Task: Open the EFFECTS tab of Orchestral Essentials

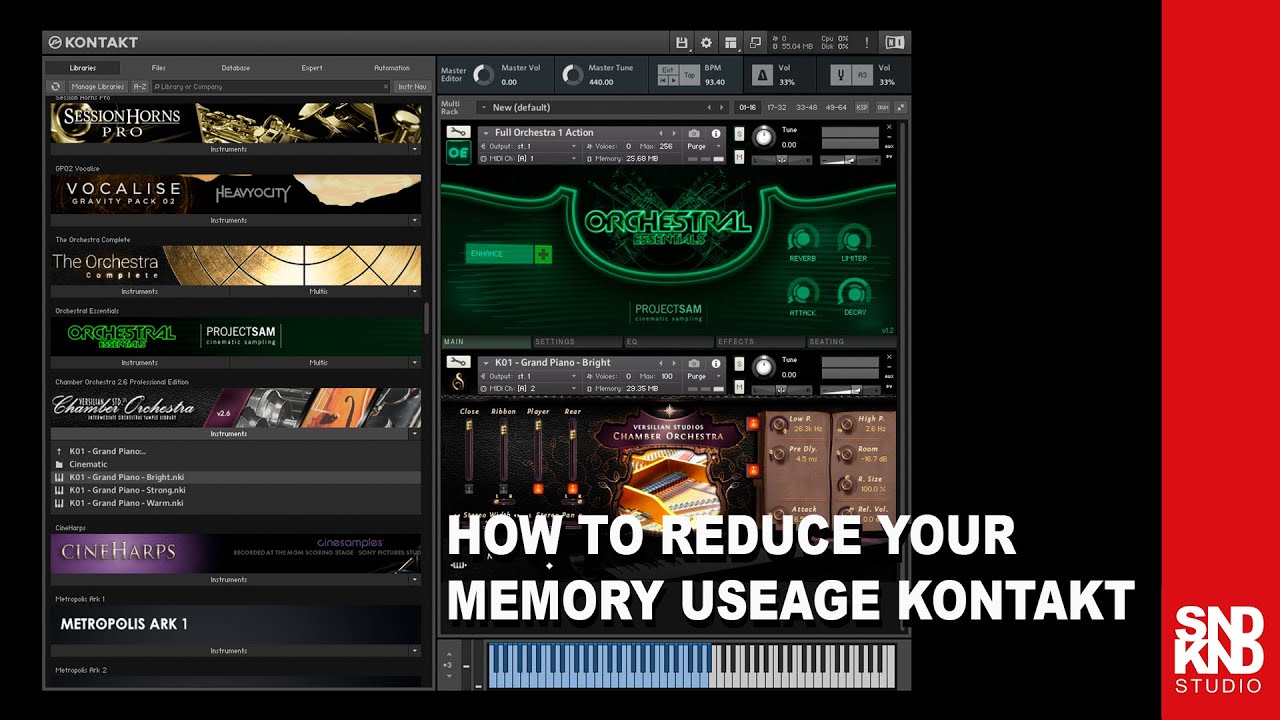Action: [x=760, y=342]
